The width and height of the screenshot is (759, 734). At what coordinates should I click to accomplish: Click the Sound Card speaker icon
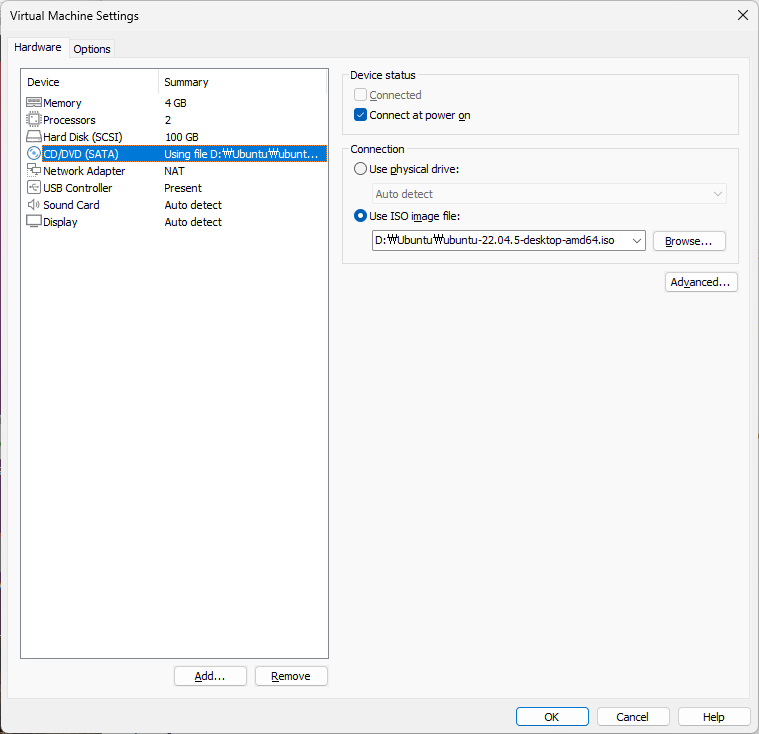click(33, 204)
